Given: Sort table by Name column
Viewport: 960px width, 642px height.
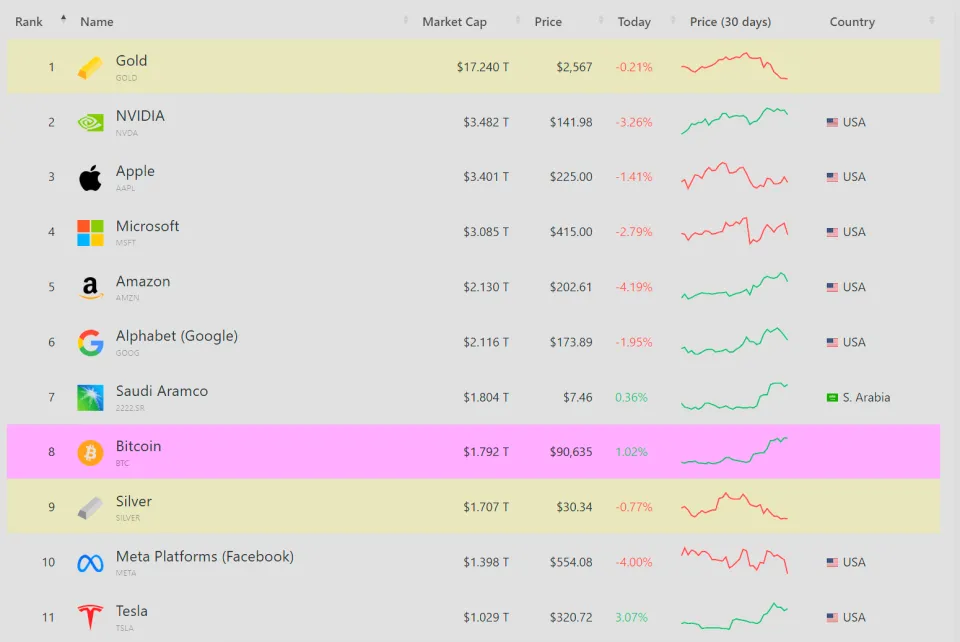Looking at the screenshot, I should coord(97,21).
